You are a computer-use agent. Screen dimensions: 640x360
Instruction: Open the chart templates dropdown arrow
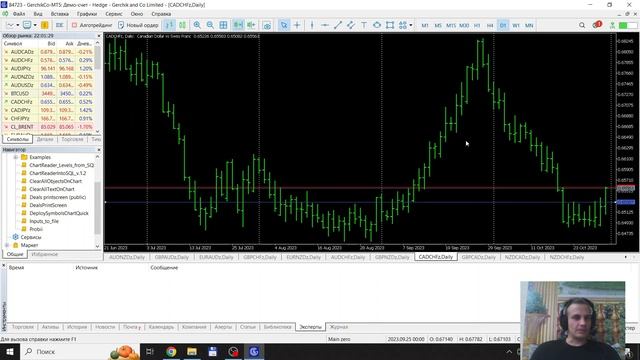click(35, 25)
